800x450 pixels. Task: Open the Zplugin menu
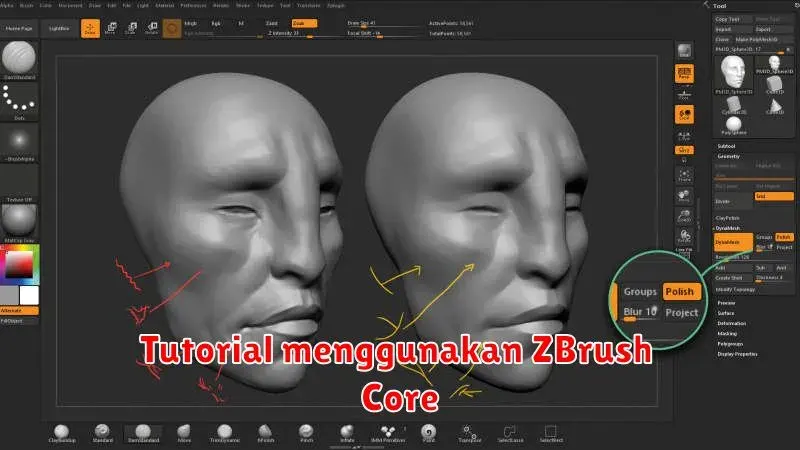click(x=336, y=5)
